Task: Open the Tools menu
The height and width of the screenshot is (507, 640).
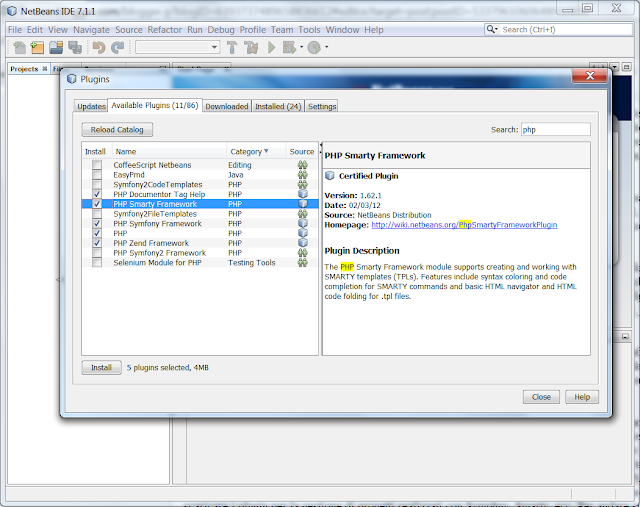Action: 309,30
